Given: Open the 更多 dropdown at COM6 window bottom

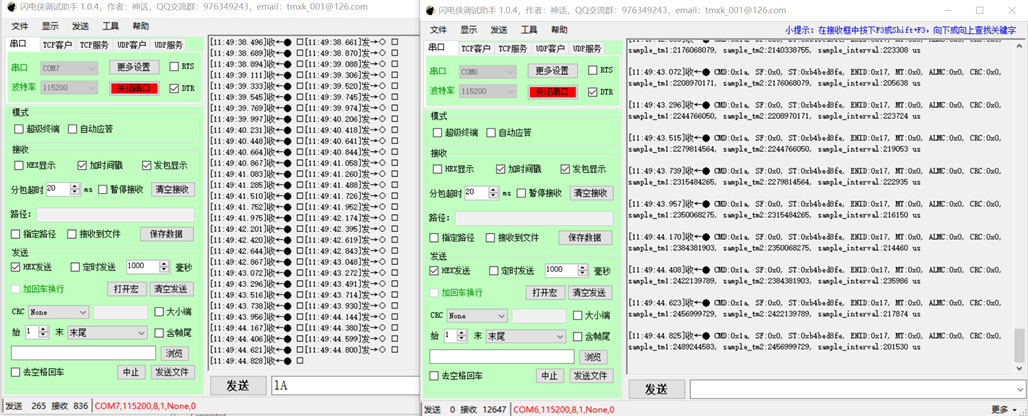Looking at the screenshot, I should pyautogui.click(x=1006, y=409).
